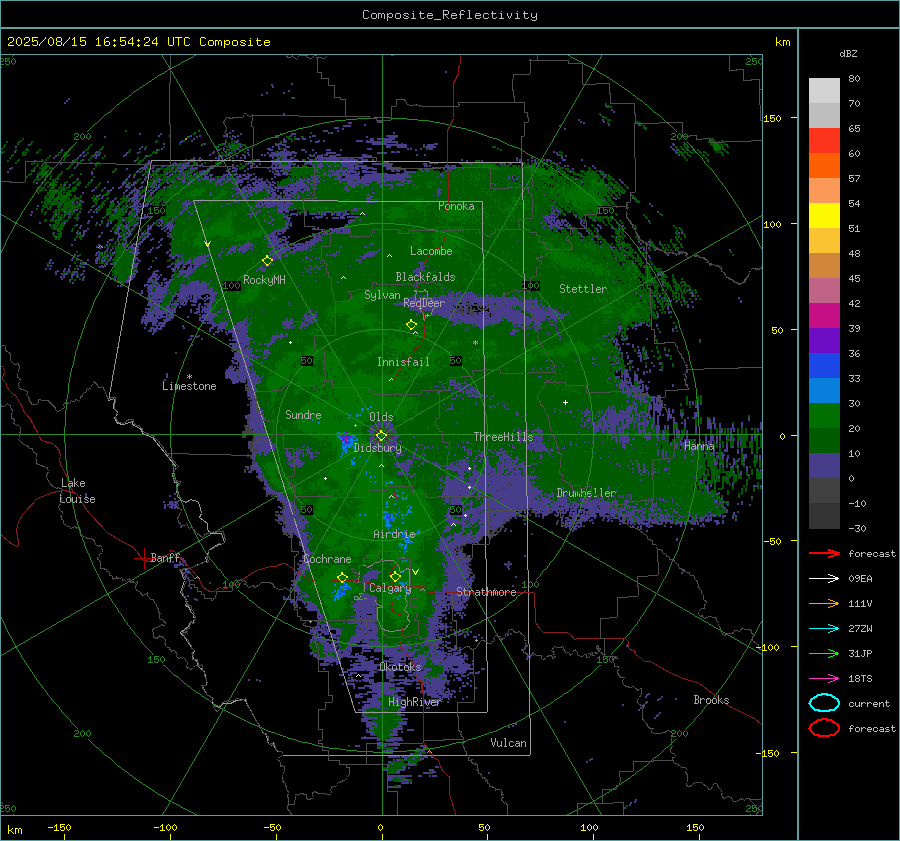Click the Innisfail city label
Screen dimensions: 900x841
[x=403, y=362]
